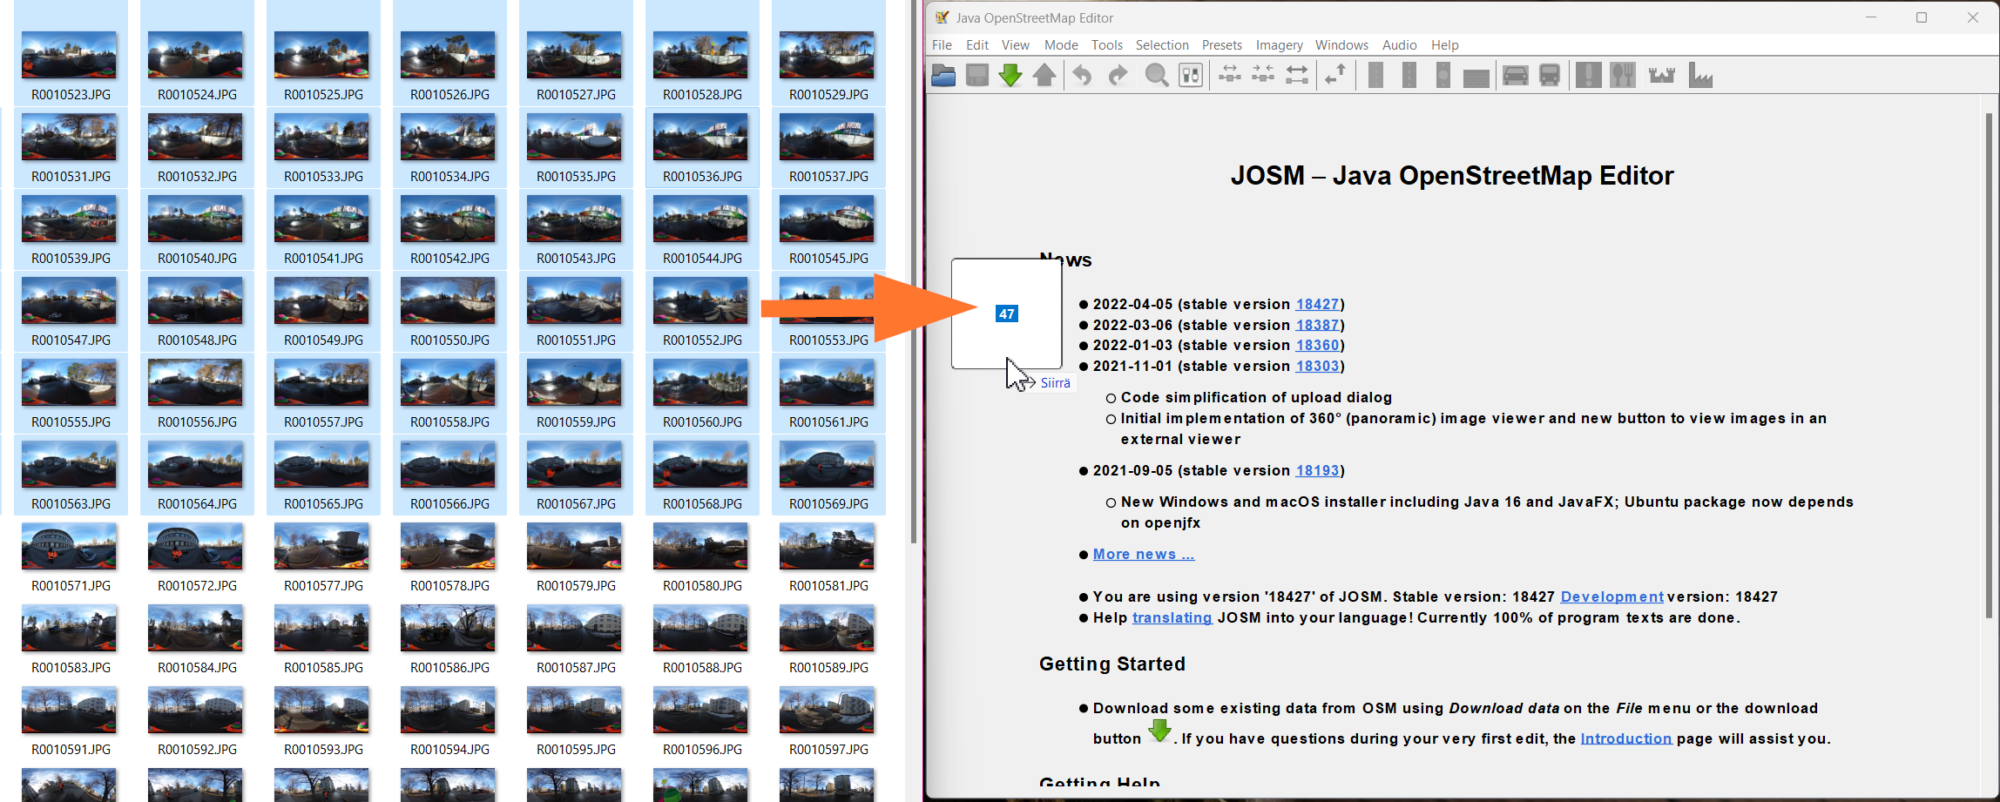Select the castle preset icon

pos(1662,76)
